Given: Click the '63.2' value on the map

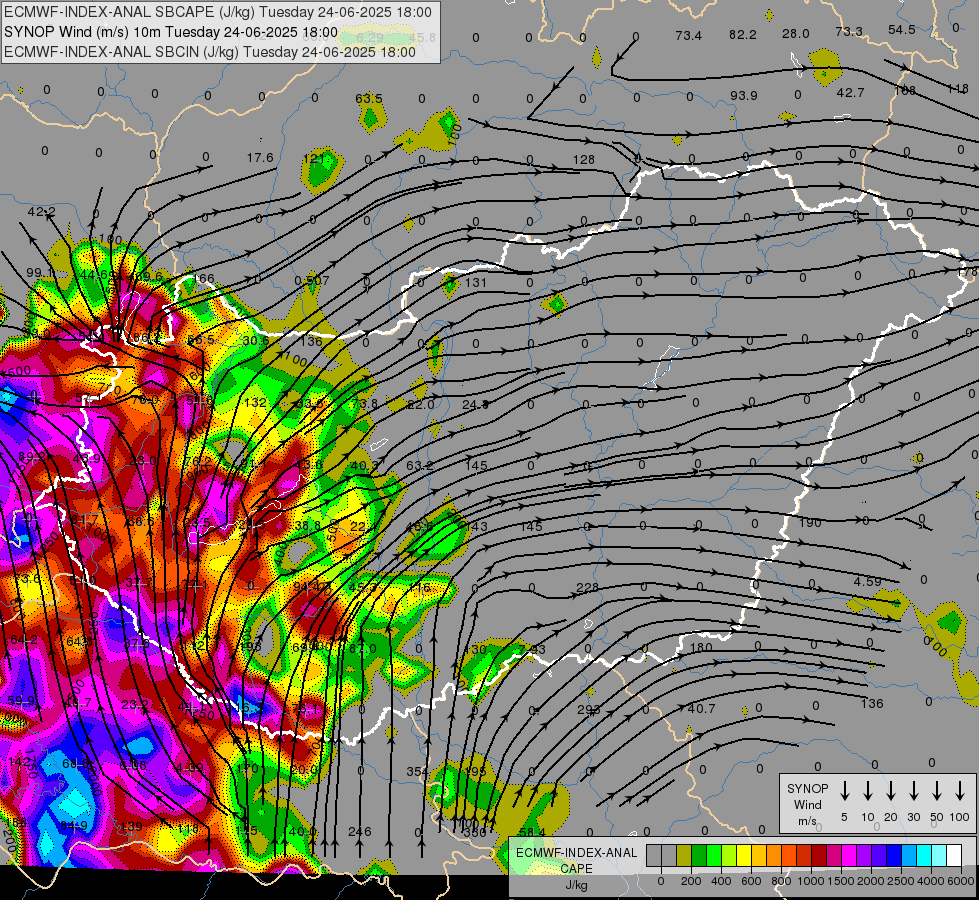Looking at the screenshot, I should coord(420,465).
